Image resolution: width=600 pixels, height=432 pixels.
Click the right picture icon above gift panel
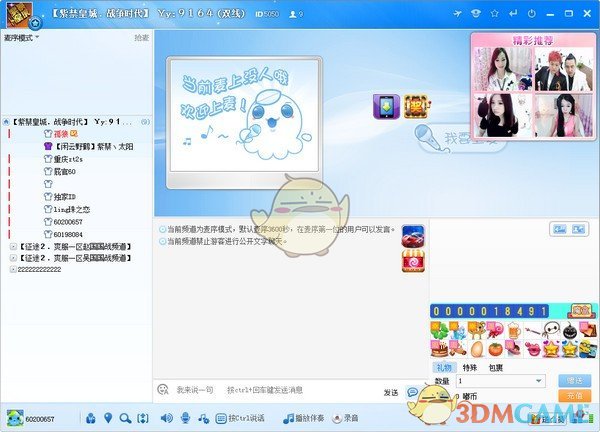pyautogui.click(x=578, y=230)
